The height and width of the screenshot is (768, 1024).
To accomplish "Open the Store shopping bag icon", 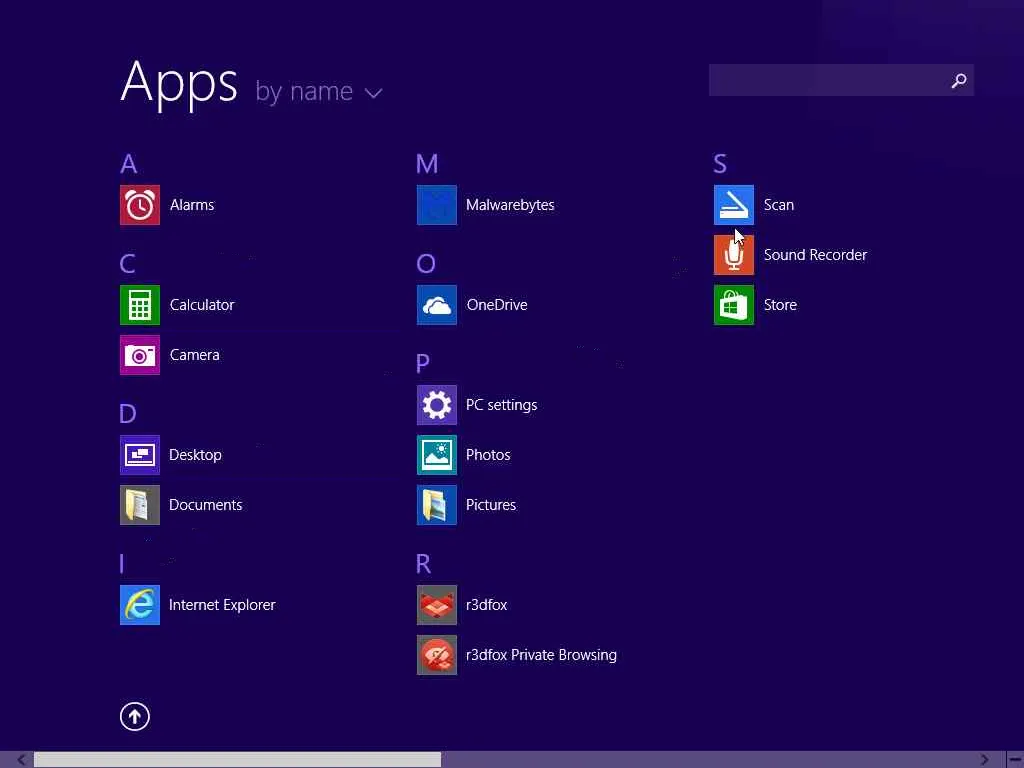I will [x=734, y=305].
